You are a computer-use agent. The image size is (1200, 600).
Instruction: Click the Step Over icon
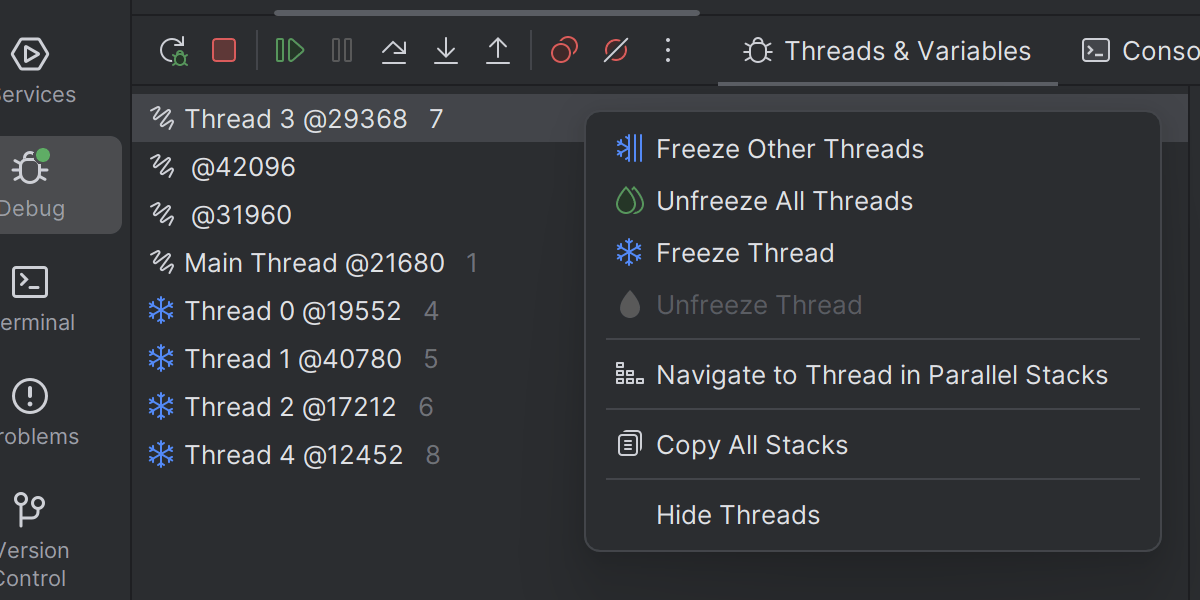[x=394, y=51]
